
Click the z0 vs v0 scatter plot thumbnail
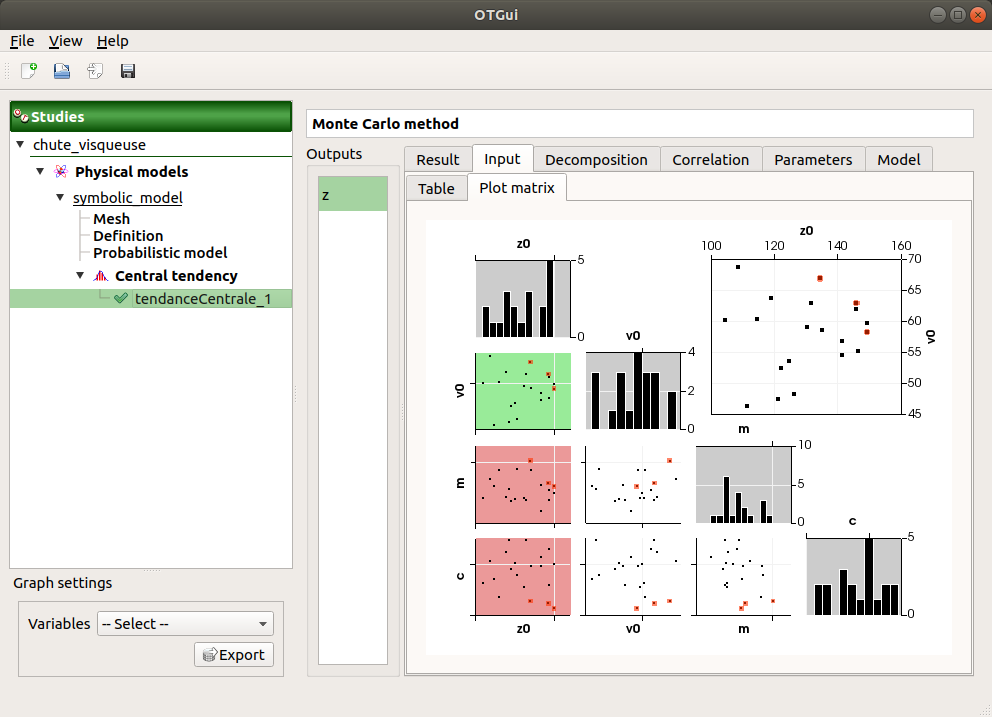522,391
